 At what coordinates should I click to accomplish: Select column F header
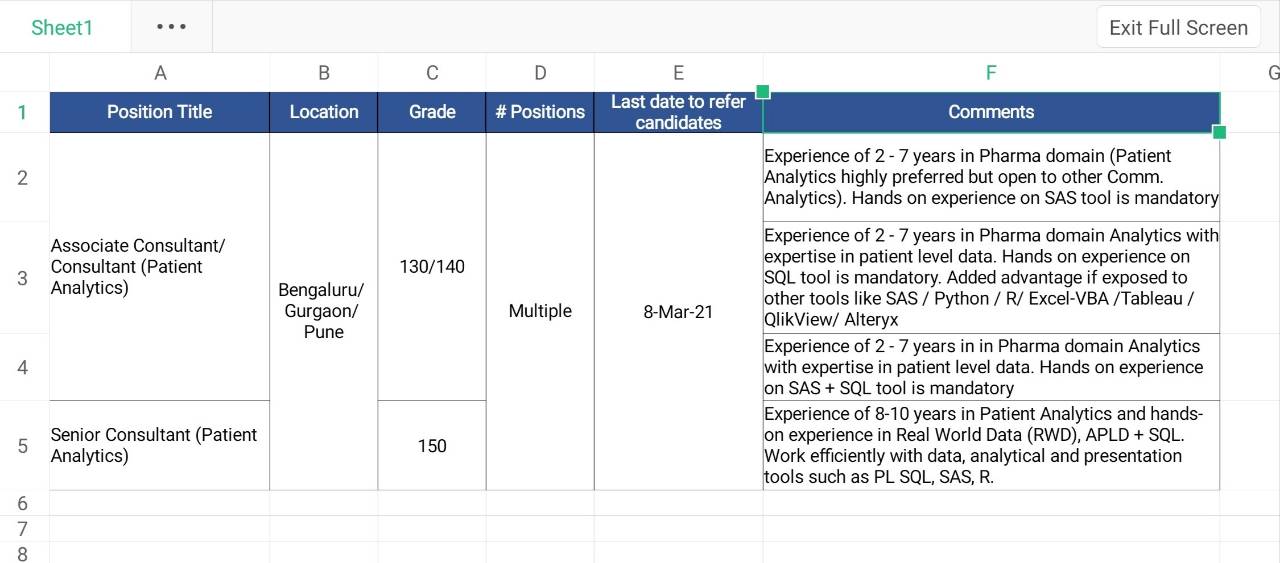[991, 72]
